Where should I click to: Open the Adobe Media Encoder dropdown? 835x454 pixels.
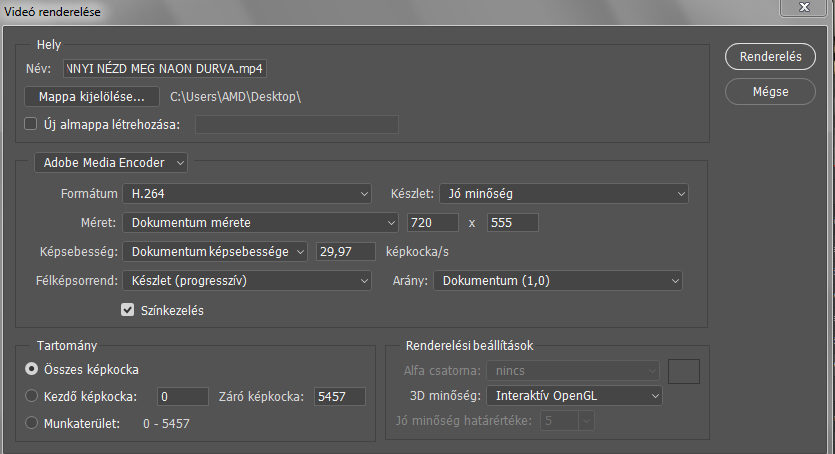[111, 163]
